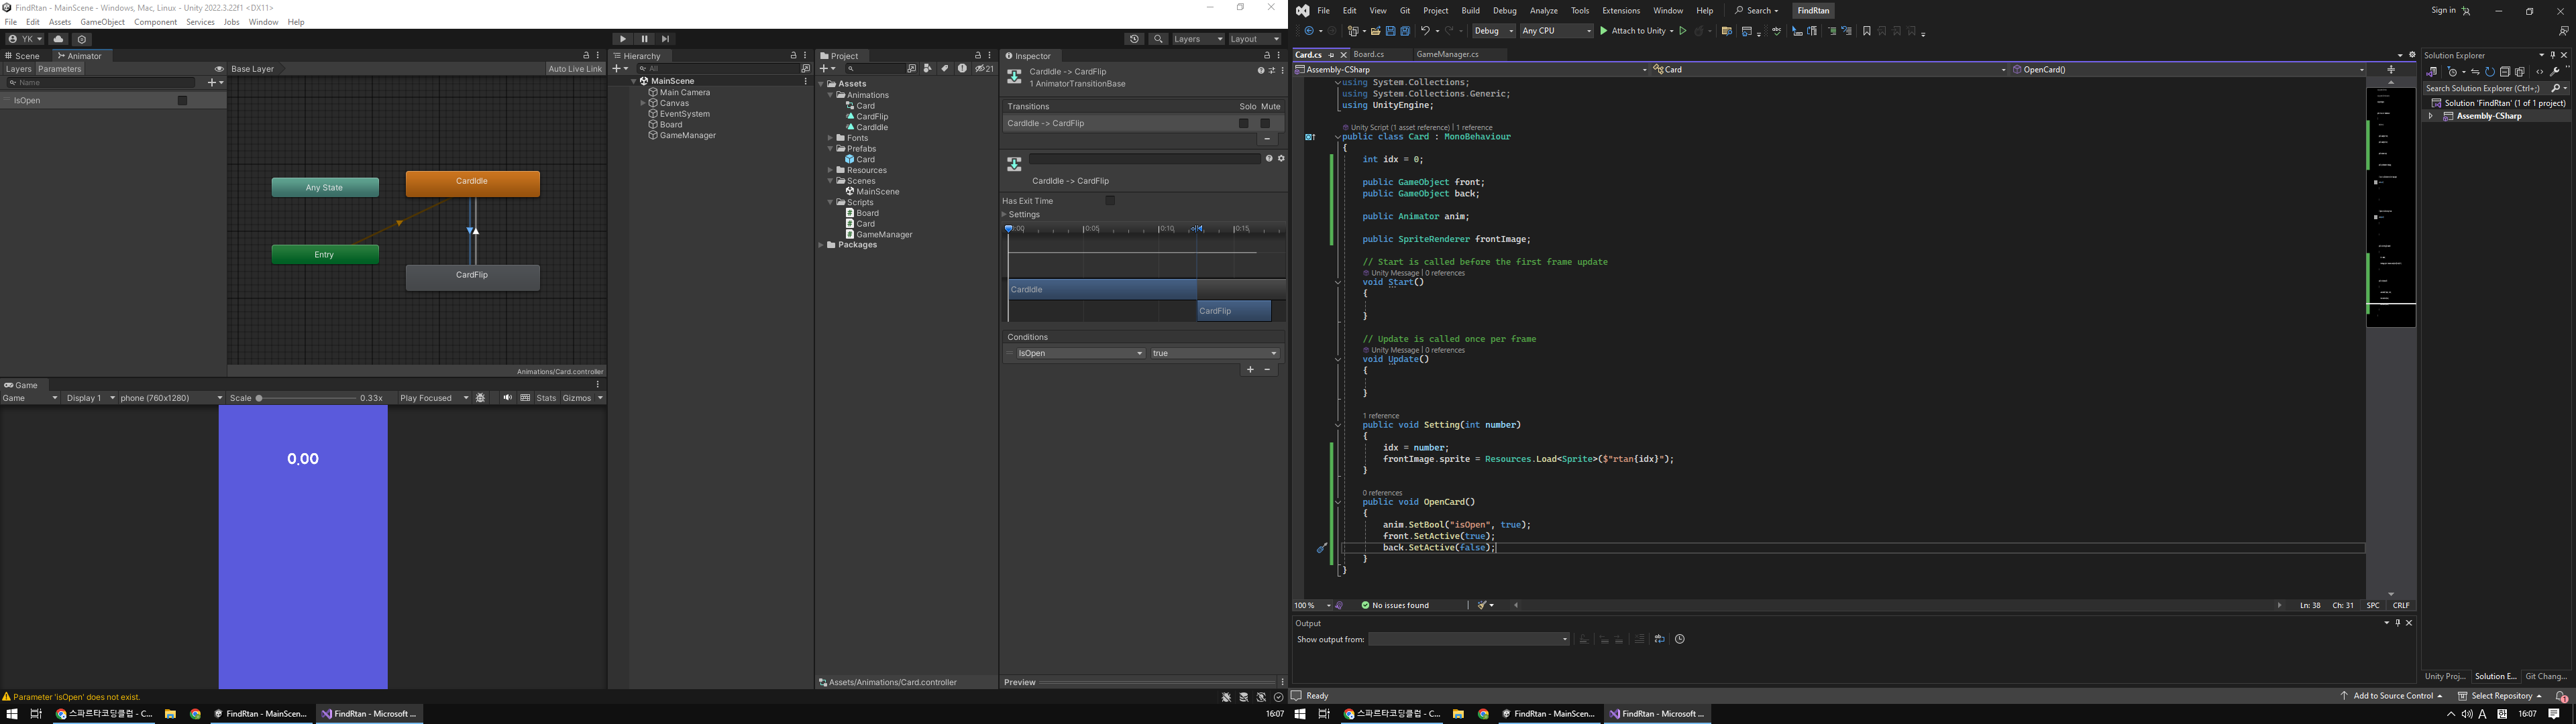The height and width of the screenshot is (724, 2576).
Task: Open Inspector preset selector icon
Action: pos(1272,71)
